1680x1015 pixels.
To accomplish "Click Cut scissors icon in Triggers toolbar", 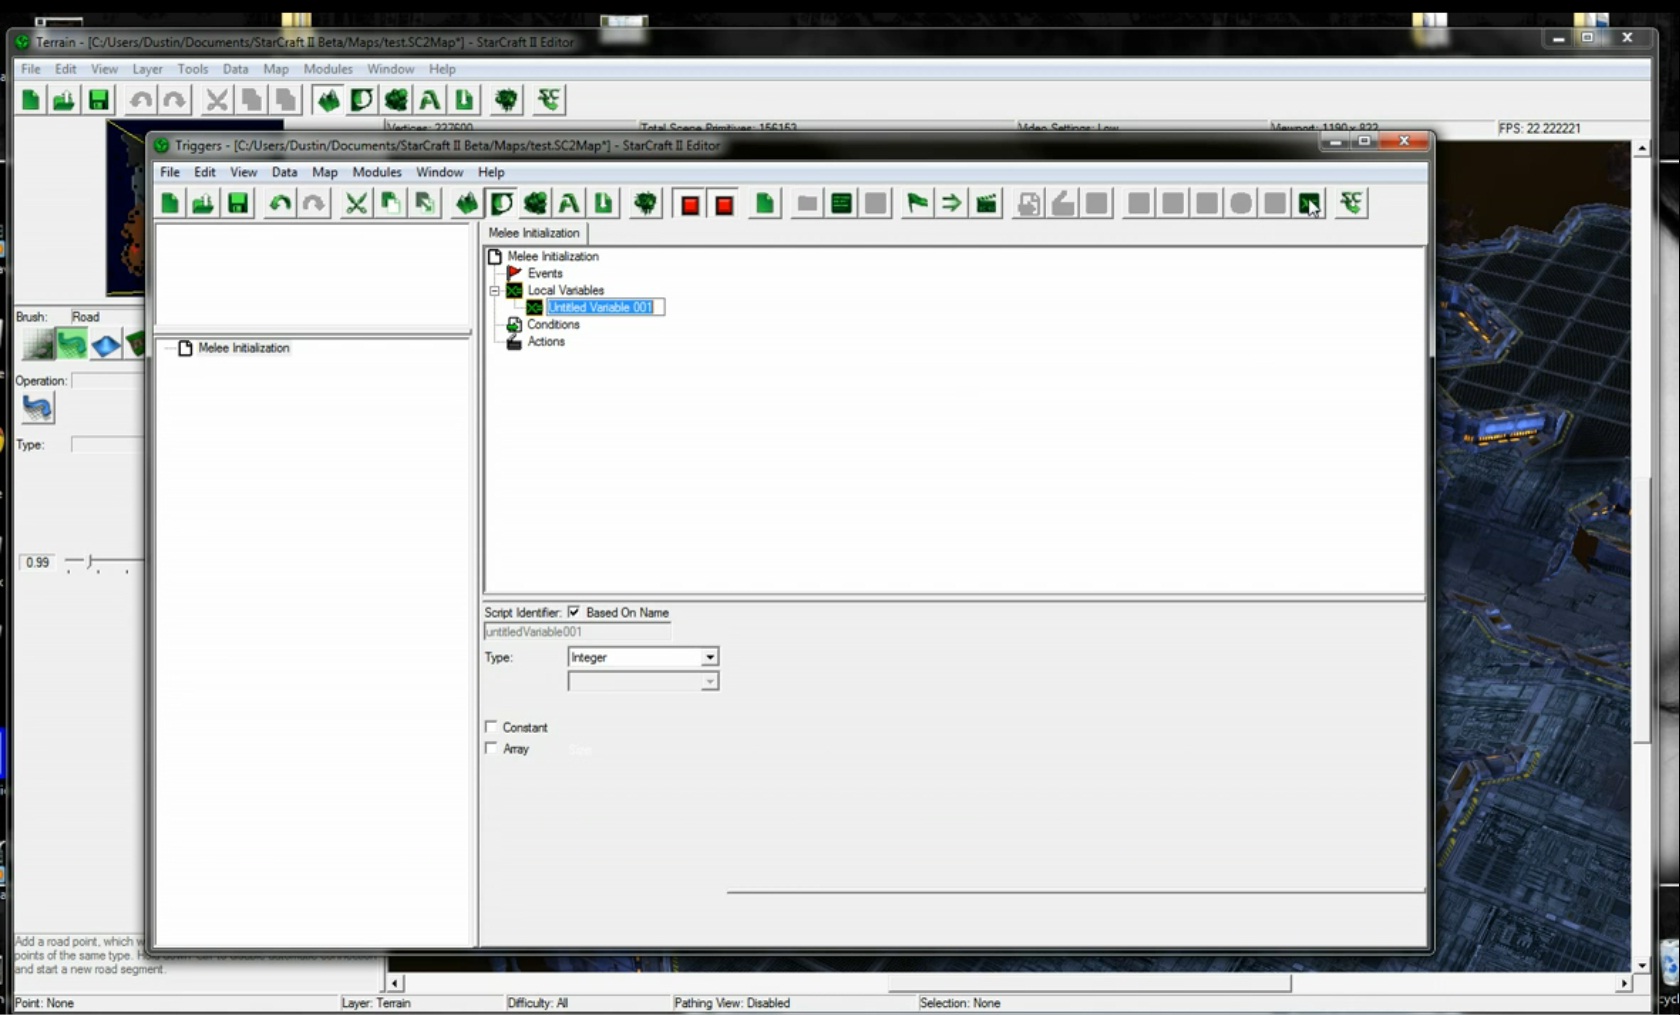I will (x=356, y=204).
